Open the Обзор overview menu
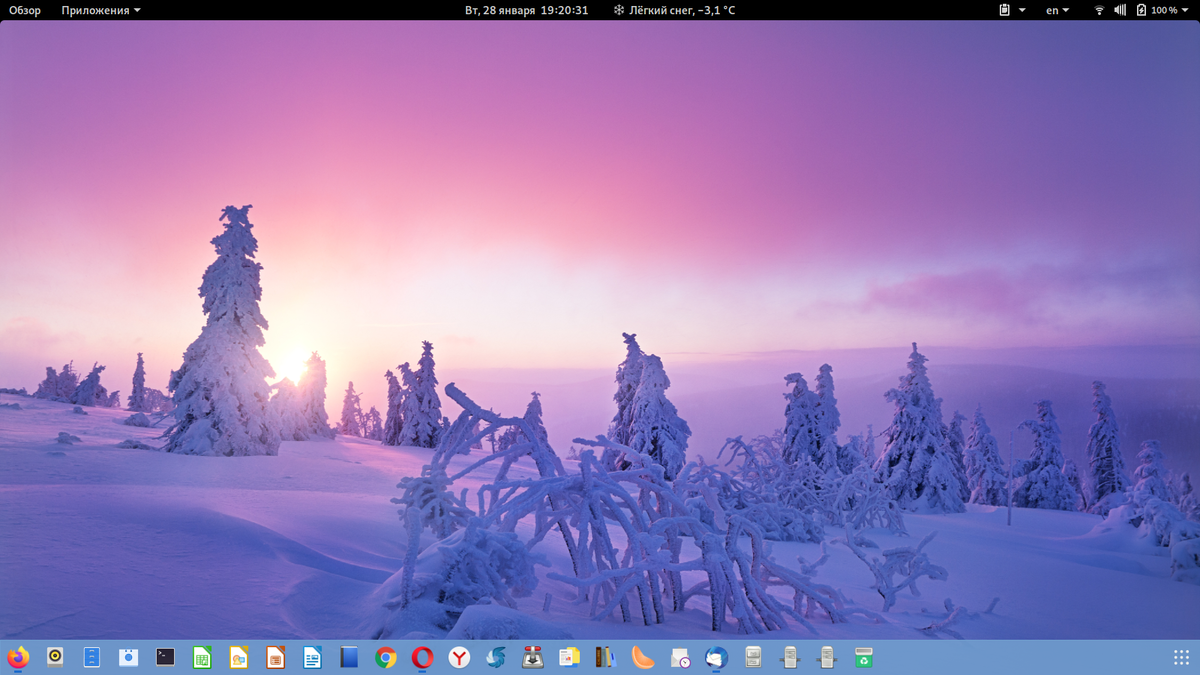Viewport: 1200px width, 675px height. point(24,10)
